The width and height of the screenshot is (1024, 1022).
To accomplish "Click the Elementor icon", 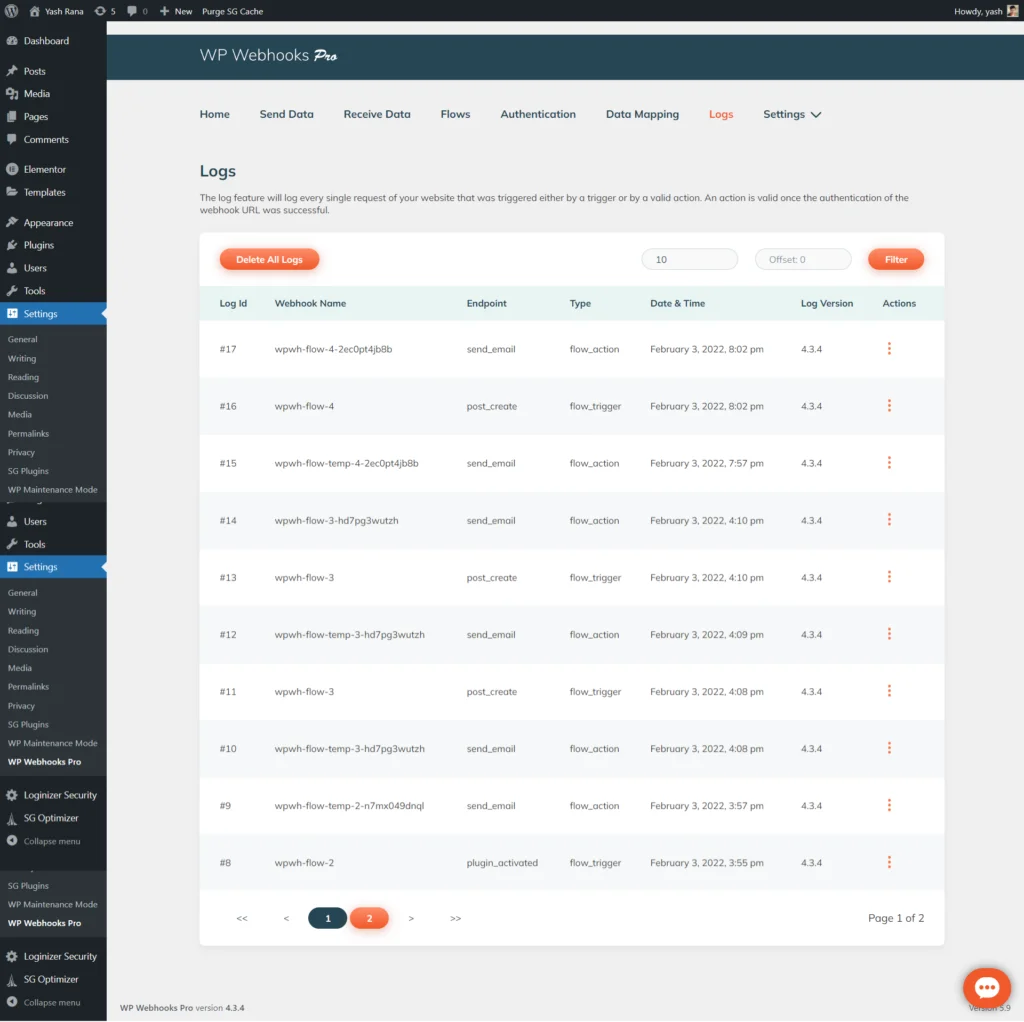I will pyautogui.click(x=12, y=169).
